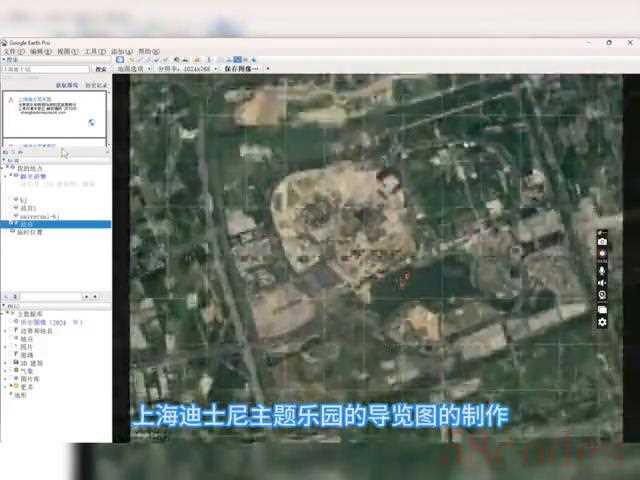Select the record tour toolbar icon

click(164, 60)
